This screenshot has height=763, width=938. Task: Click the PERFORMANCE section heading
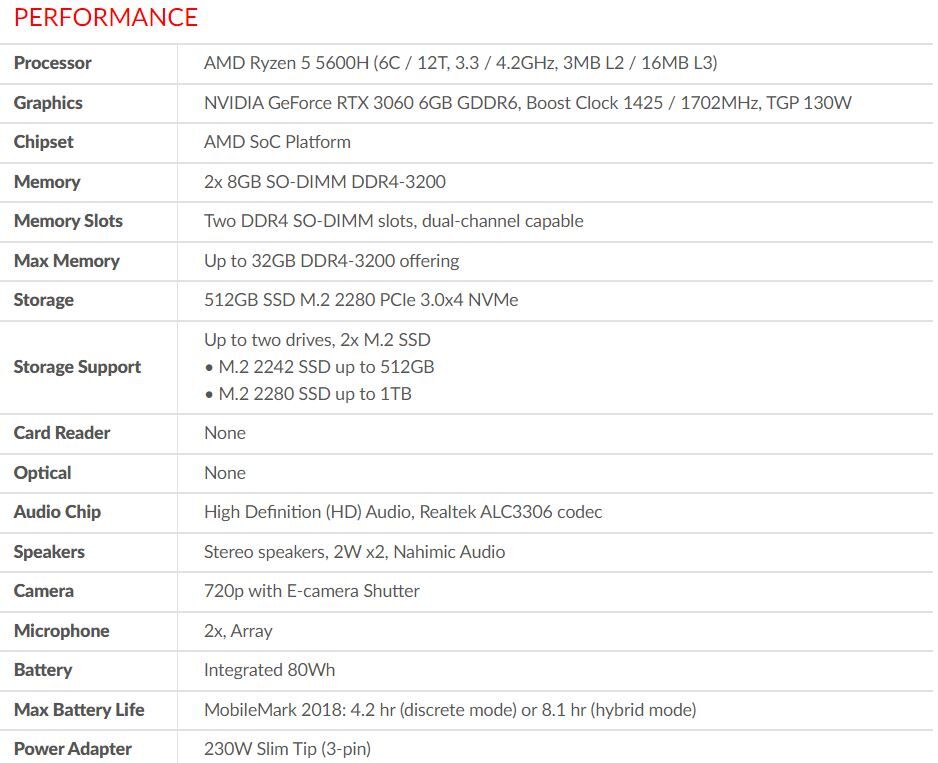point(106,17)
